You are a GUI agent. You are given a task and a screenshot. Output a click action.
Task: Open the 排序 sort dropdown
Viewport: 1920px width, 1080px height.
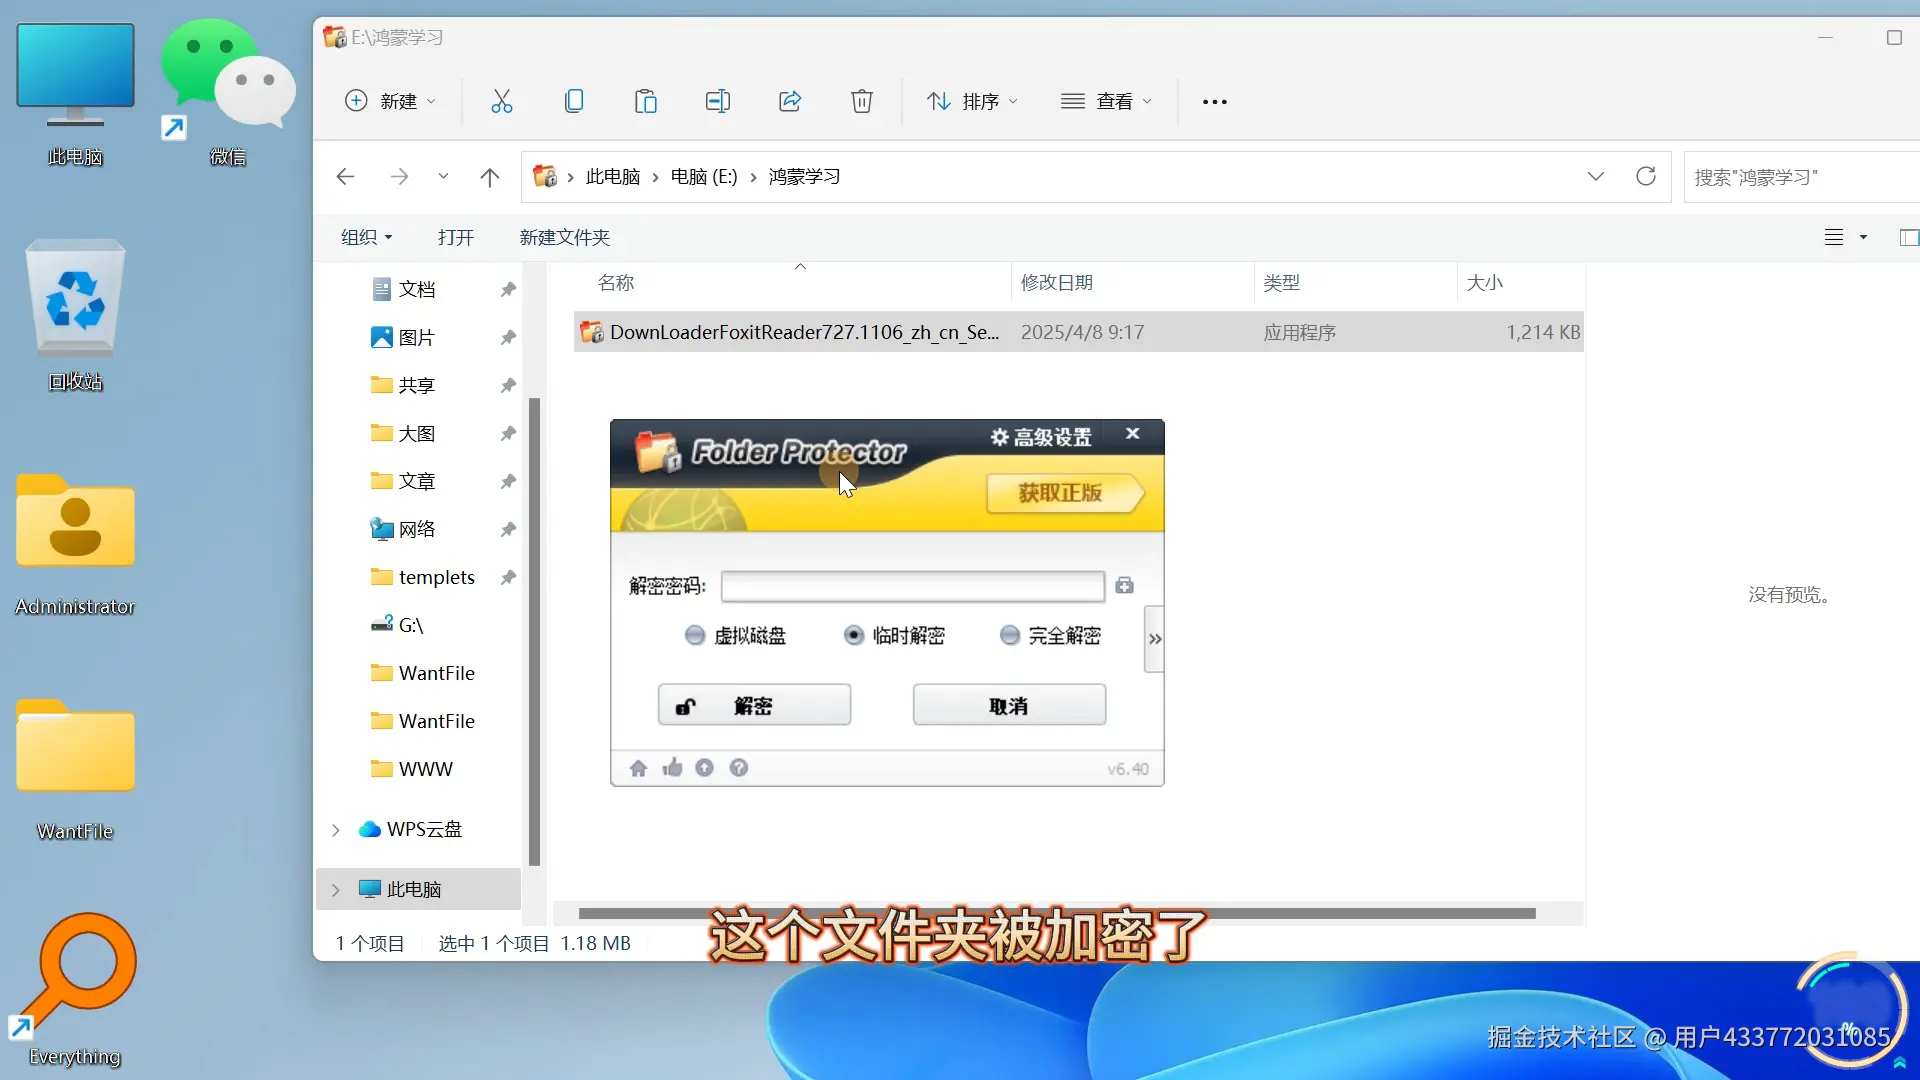(x=971, y=101)
